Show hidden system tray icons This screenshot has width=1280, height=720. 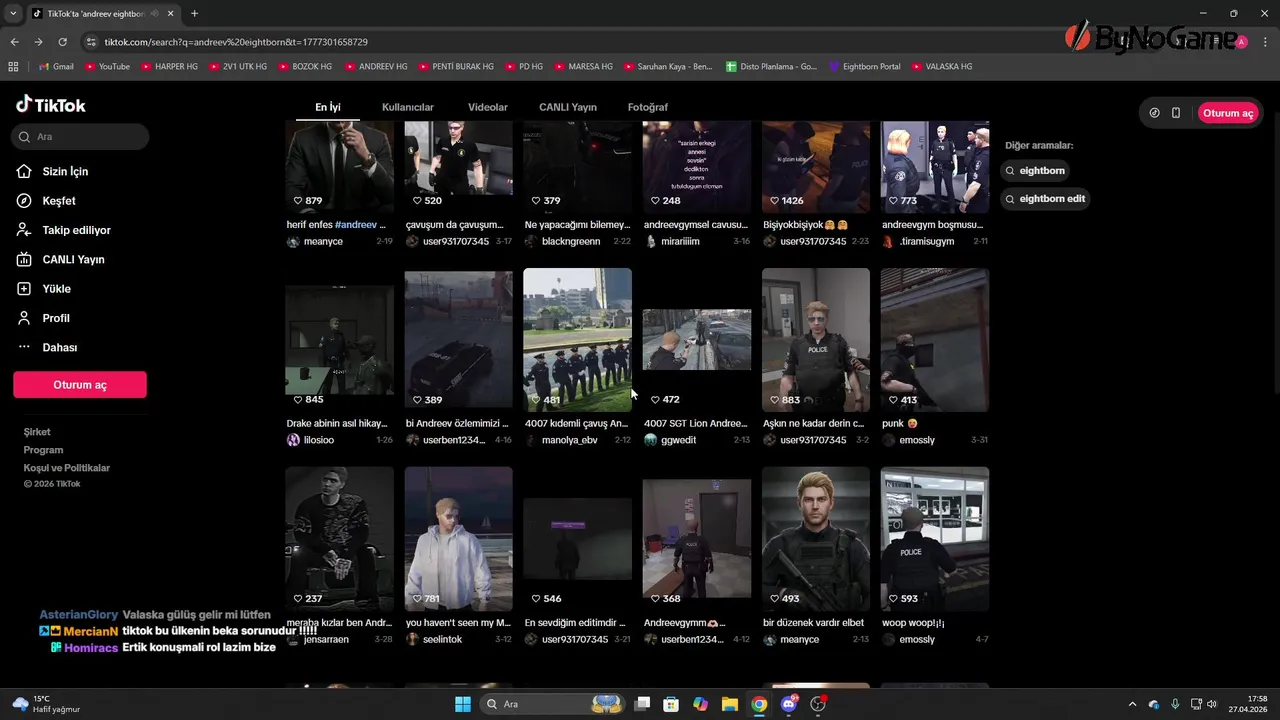(x=1132, y=704)
